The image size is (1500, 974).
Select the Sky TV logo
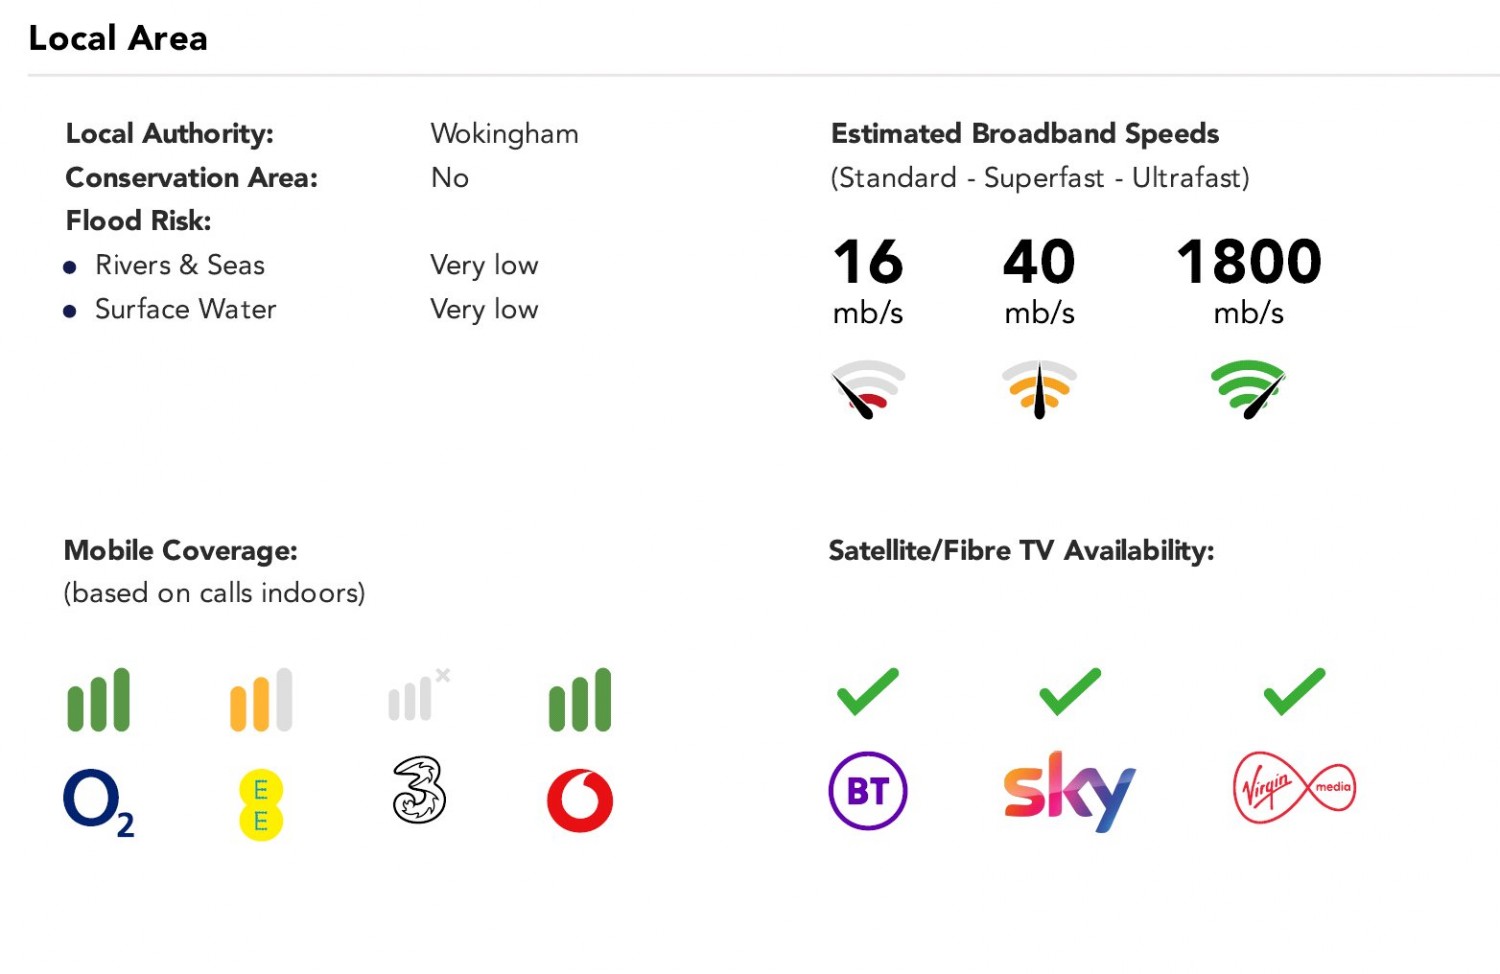pyautogui.click(x=1069, y=791)
